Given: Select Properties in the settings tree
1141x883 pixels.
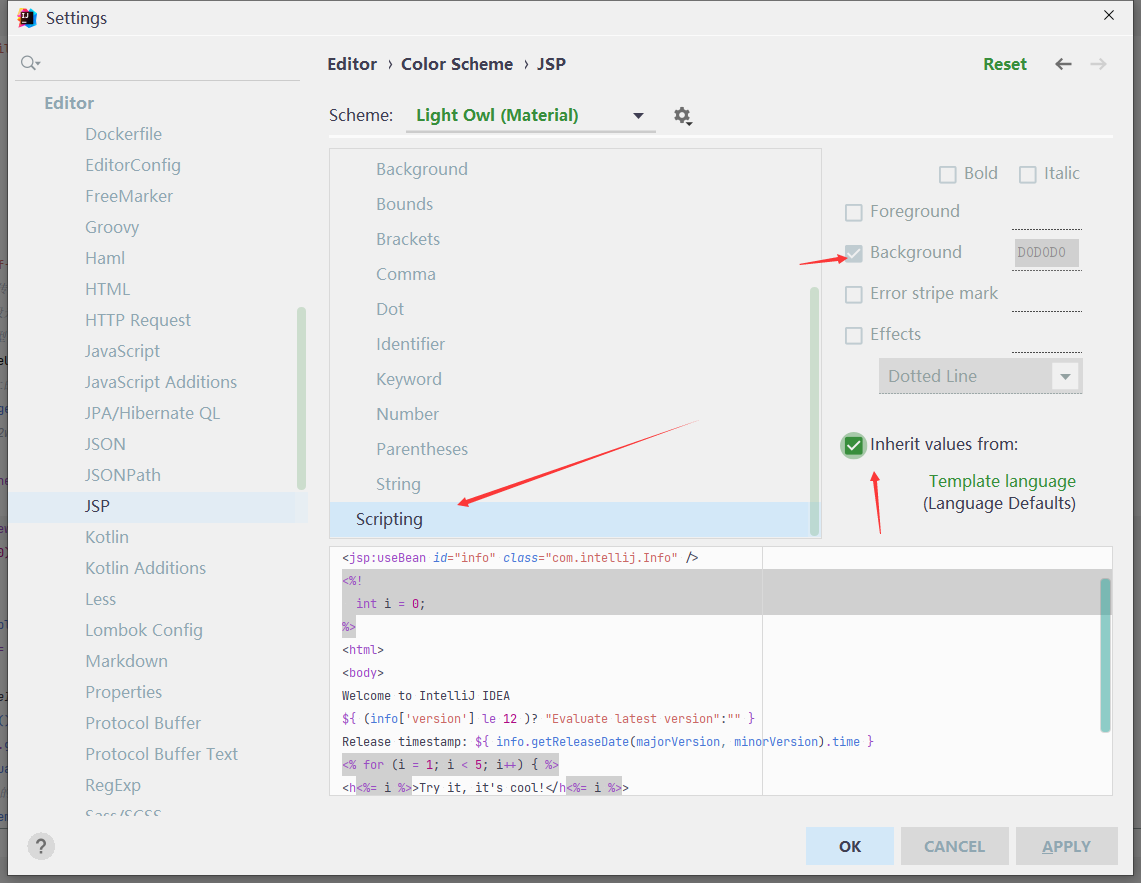Looking at the screenshot, I should pyautogui.click(x=124, y=692).
